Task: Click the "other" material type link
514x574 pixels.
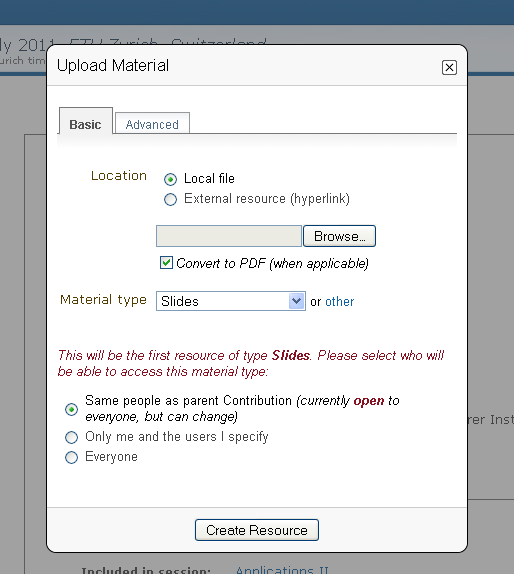Action: coord(339,301)
